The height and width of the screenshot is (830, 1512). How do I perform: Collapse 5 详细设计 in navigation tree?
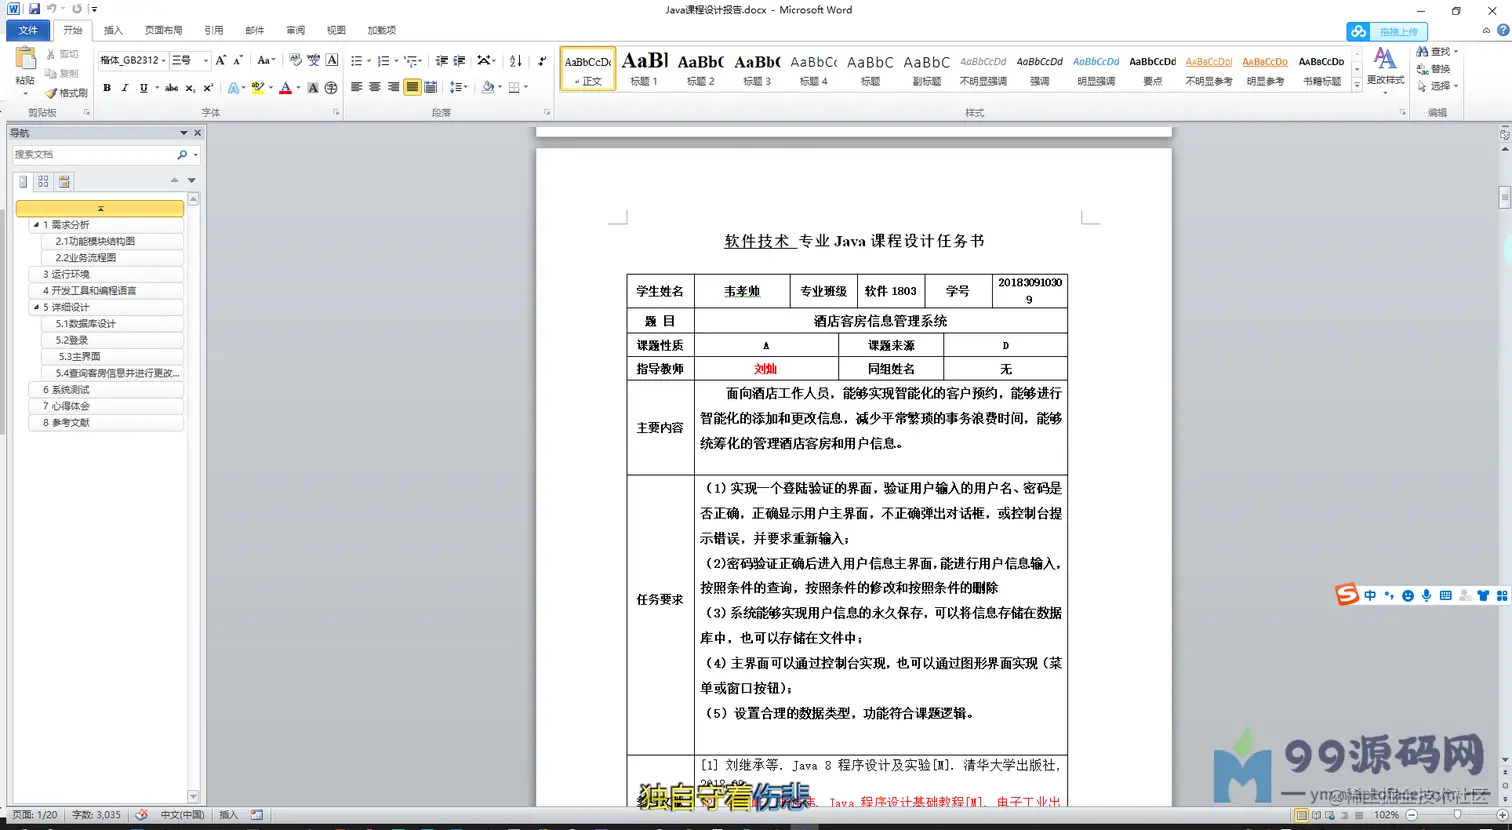pyautogui.click(x=36, y=307)
